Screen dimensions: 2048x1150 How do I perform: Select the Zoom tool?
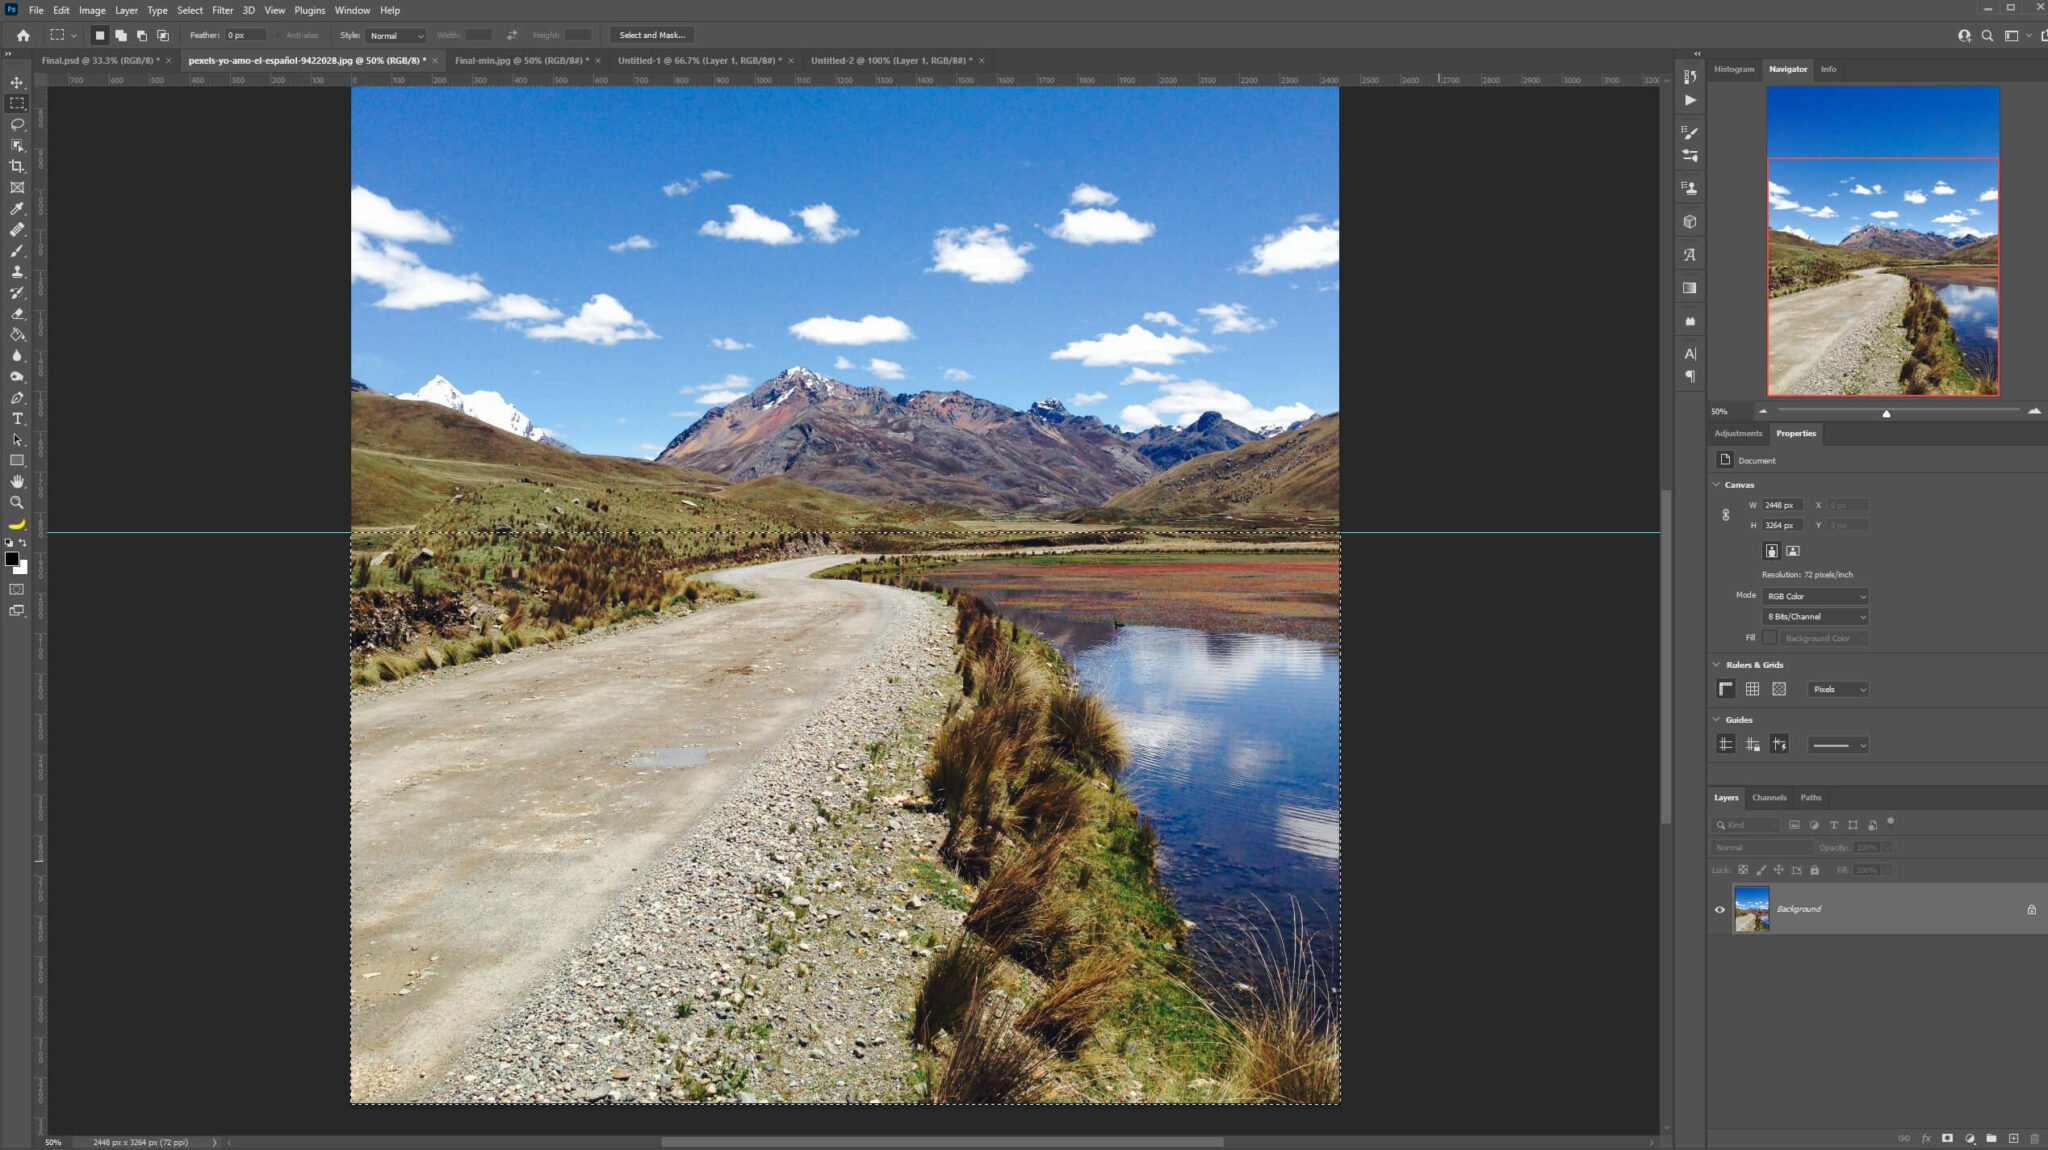(x=17, y=503)
